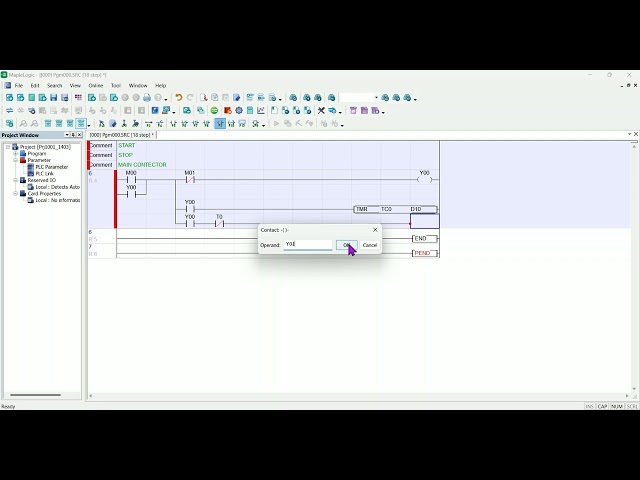Click the TMR timer instruction box
Viewport: 640px width, 480px height.
396,209
